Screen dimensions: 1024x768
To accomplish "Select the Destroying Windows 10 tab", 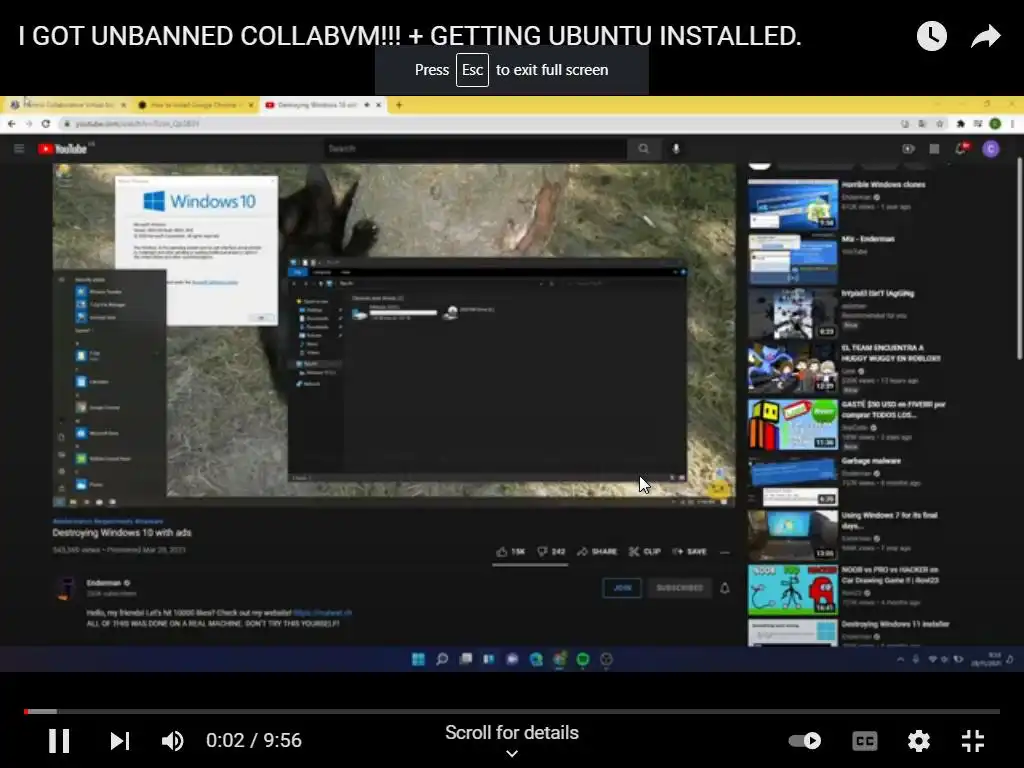I will 323,104.
